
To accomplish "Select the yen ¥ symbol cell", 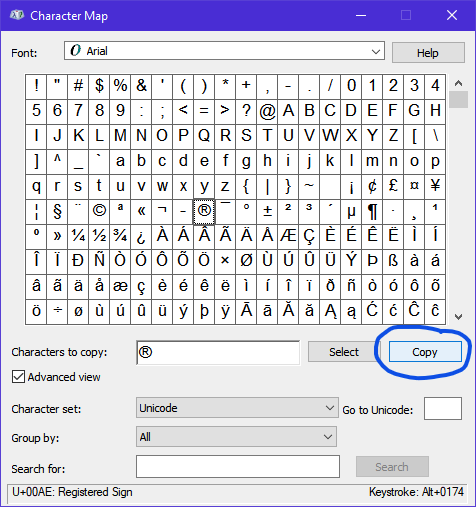I will tap(435, 186).
